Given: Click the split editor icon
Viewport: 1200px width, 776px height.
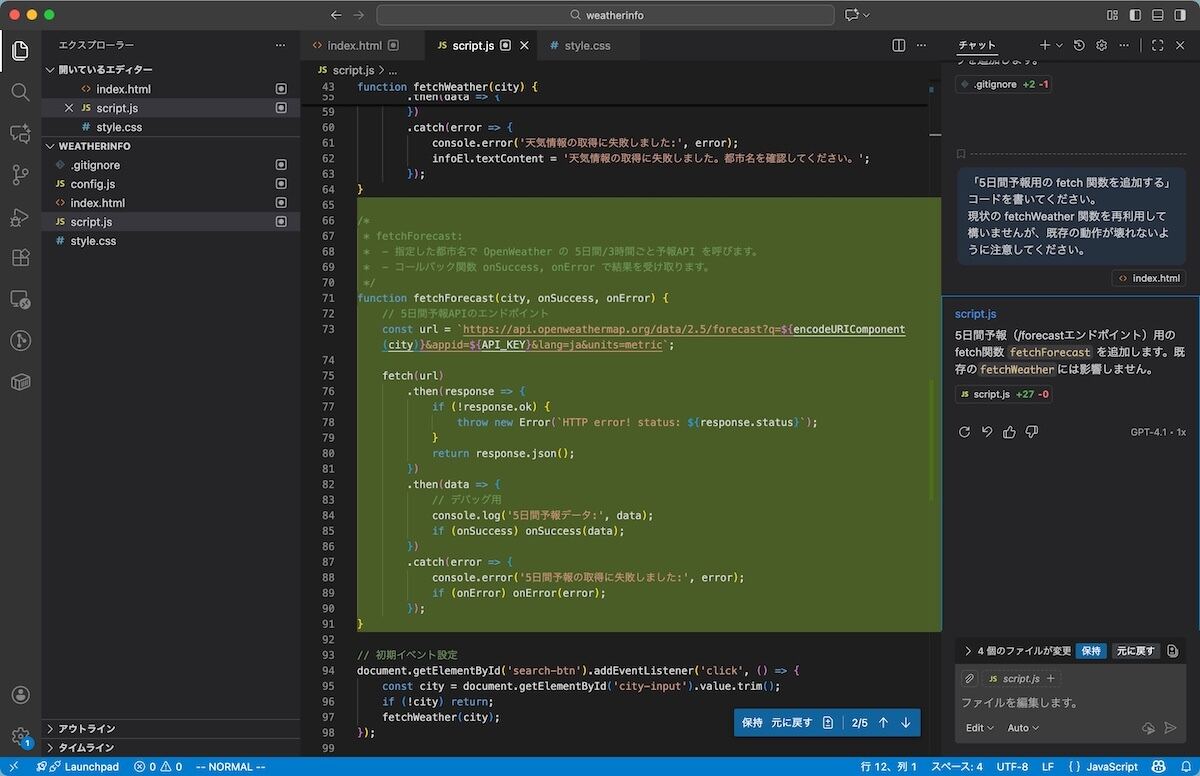Looking at the screenshot, I should pos(899,45).
